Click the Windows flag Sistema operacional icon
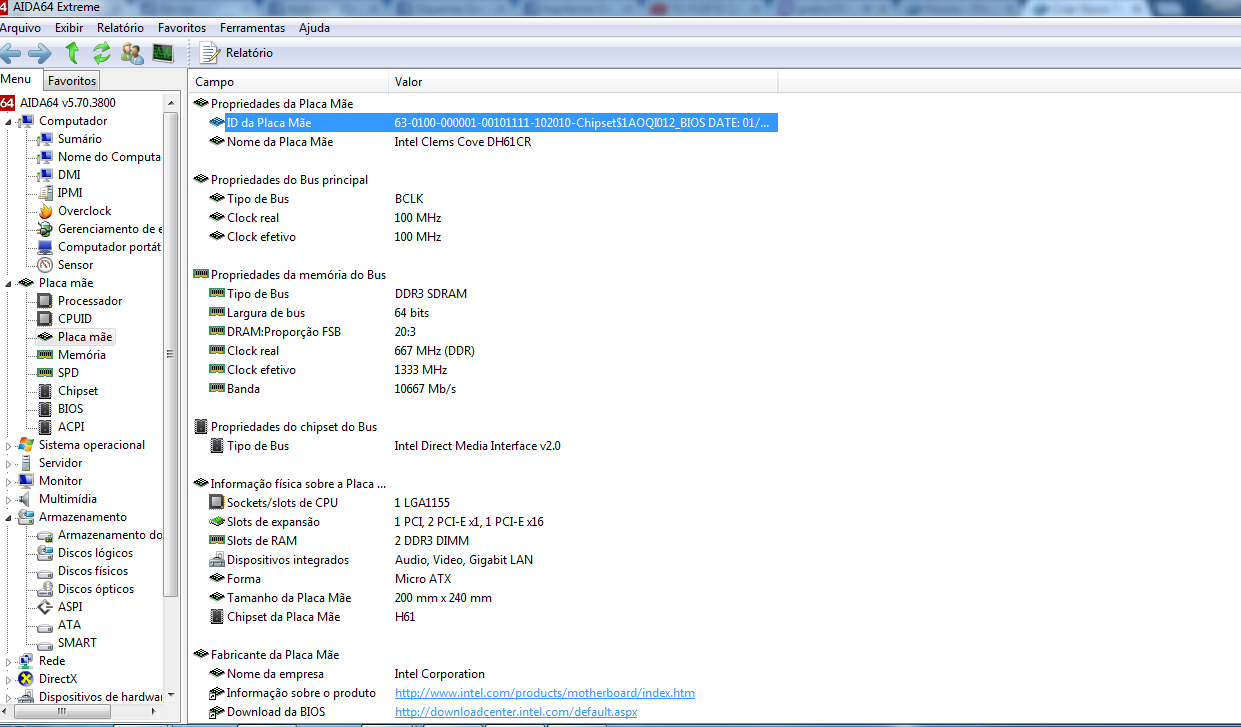Viewport: 1241px width, 727px height. coord(26,445)
